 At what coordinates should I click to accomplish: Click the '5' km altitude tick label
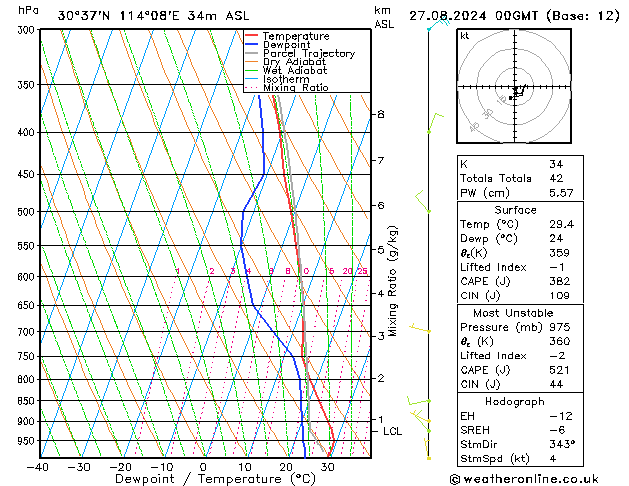pos(381,250)
